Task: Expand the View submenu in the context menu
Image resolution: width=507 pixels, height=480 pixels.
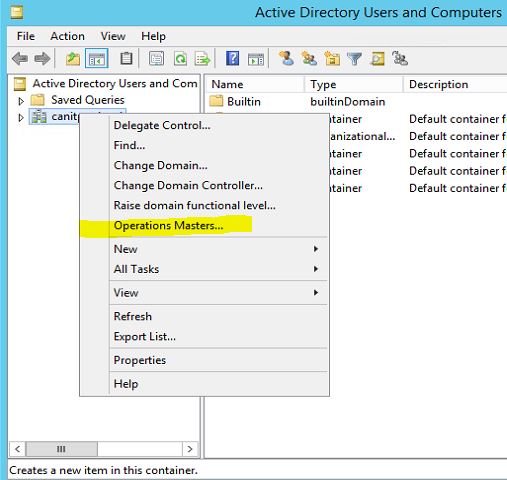Action: [x=204, y=293]
